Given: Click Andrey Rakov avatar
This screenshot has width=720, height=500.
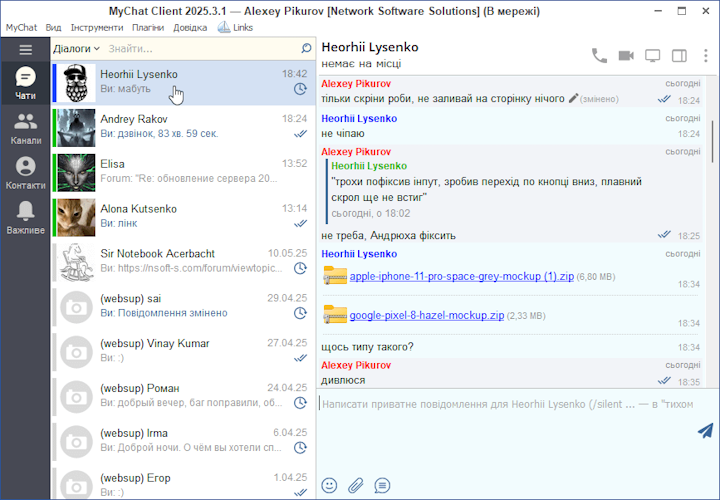Looking at the screenshot, I should coord(76,128).
